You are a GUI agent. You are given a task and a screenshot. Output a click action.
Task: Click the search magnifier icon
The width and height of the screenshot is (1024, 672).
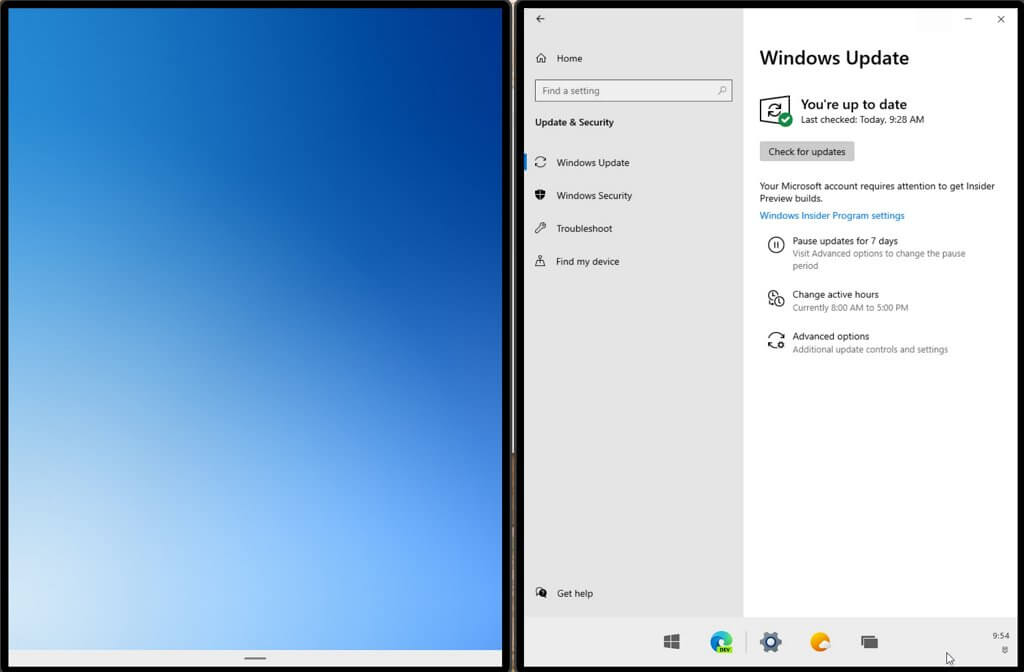click(722, 91)
